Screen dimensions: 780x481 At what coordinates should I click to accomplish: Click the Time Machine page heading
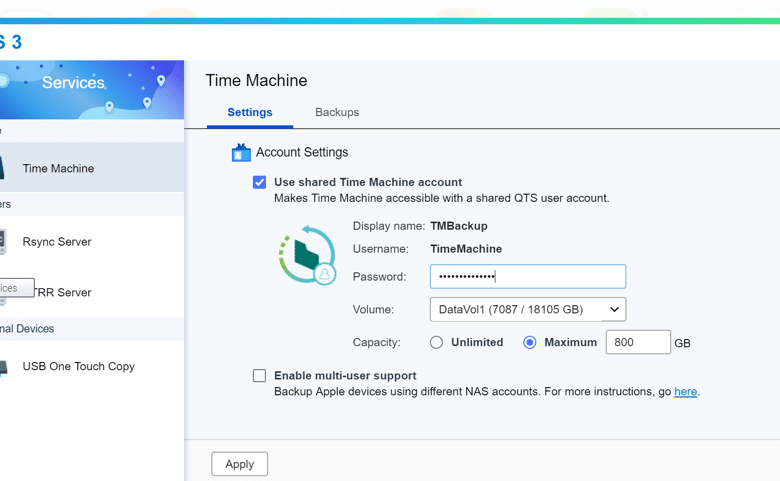pyautogui.click(x=256, y=81)
